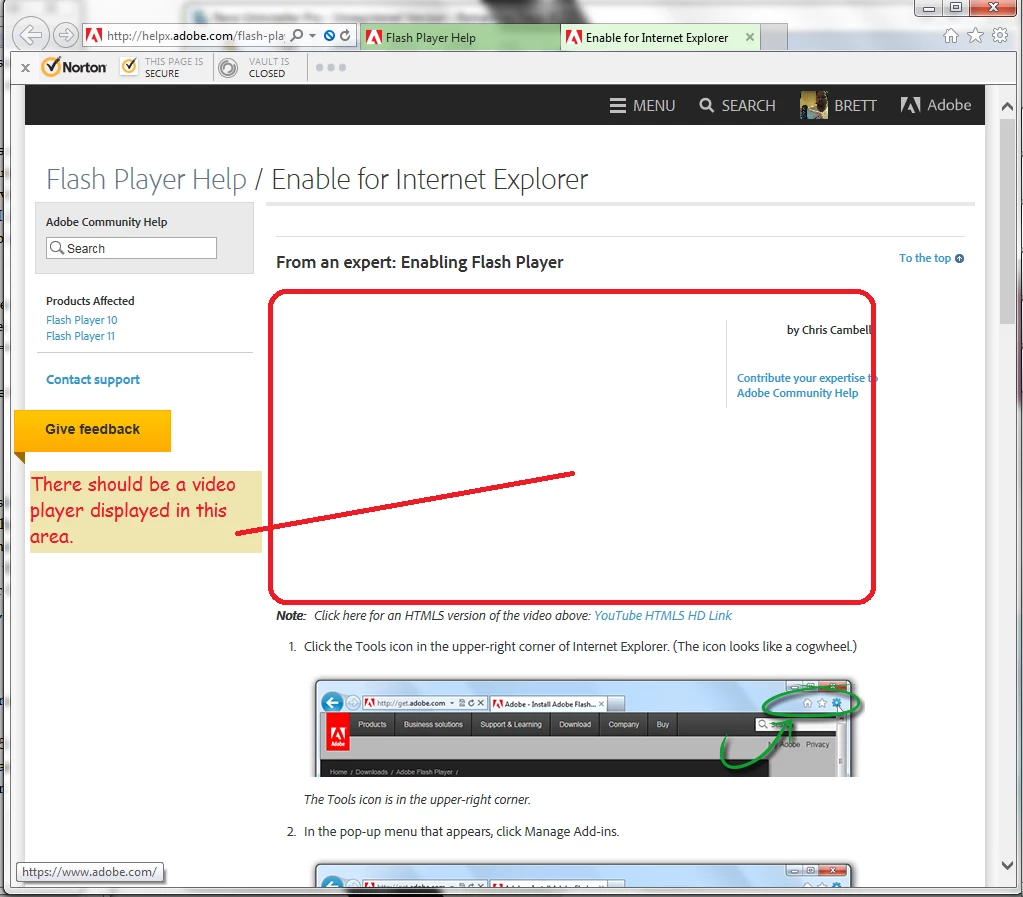Click the Tools icon tutorial screenshot
The height and width of the screenshot is (897, 1023).
click(587, 727)
